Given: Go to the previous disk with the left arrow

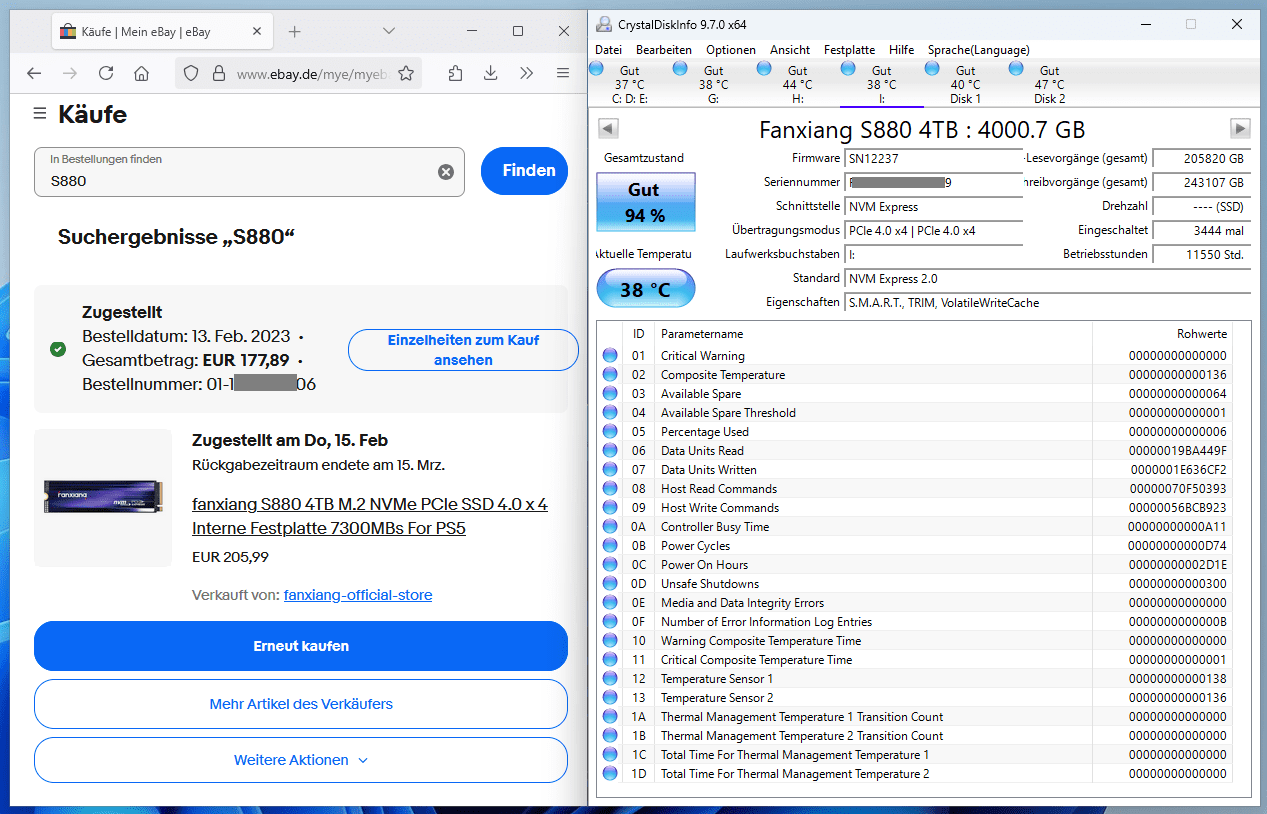Looking at the screenshot, I should 608,128.
